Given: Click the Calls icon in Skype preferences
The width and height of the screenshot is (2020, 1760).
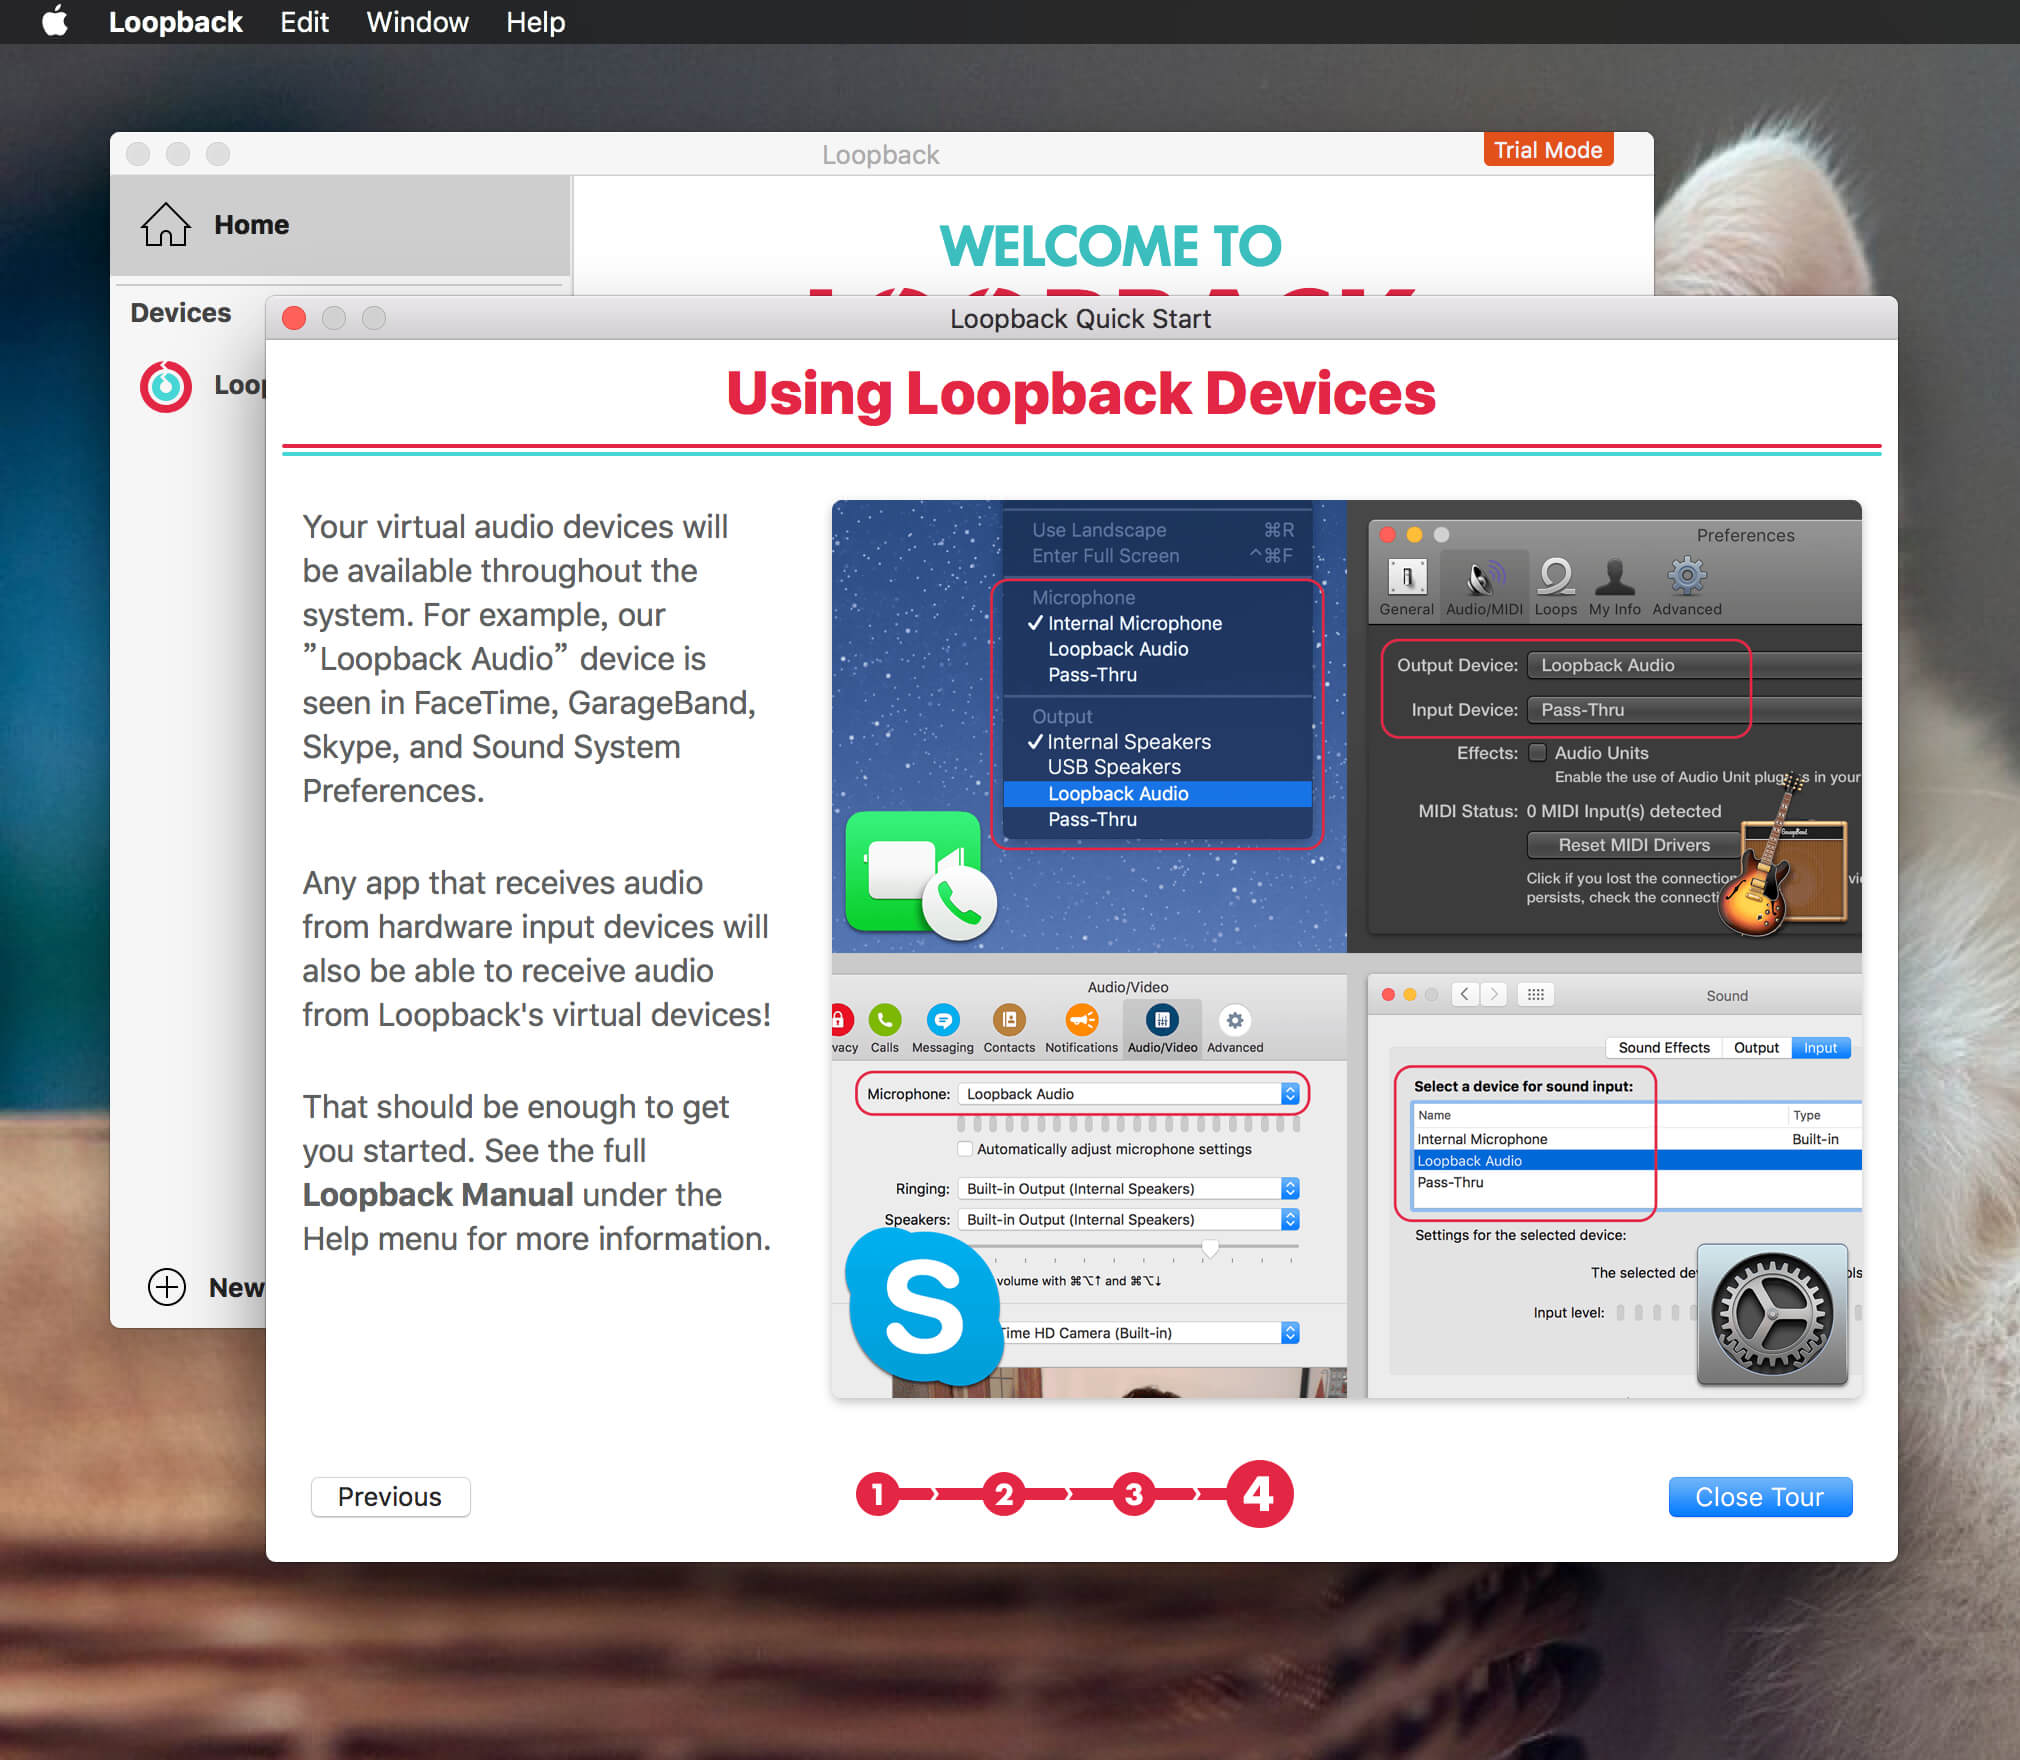Looking at the screenshot, I should [884, 1029].
